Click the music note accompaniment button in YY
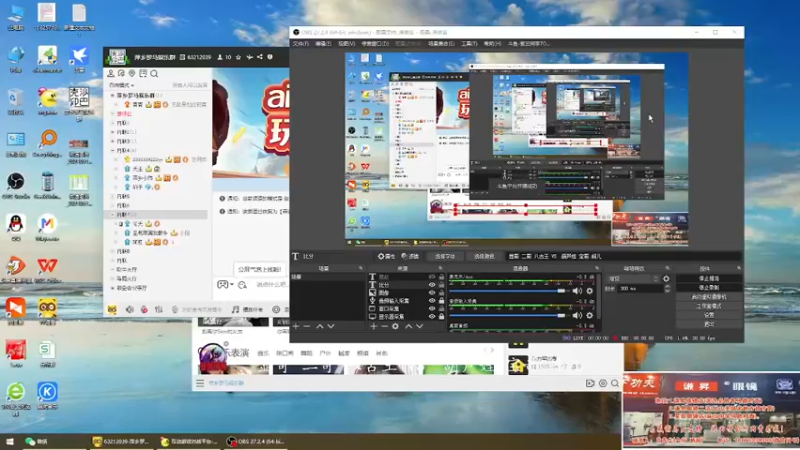Image resolution: width=800 pixels, height=450 pixels. [247, 310]
